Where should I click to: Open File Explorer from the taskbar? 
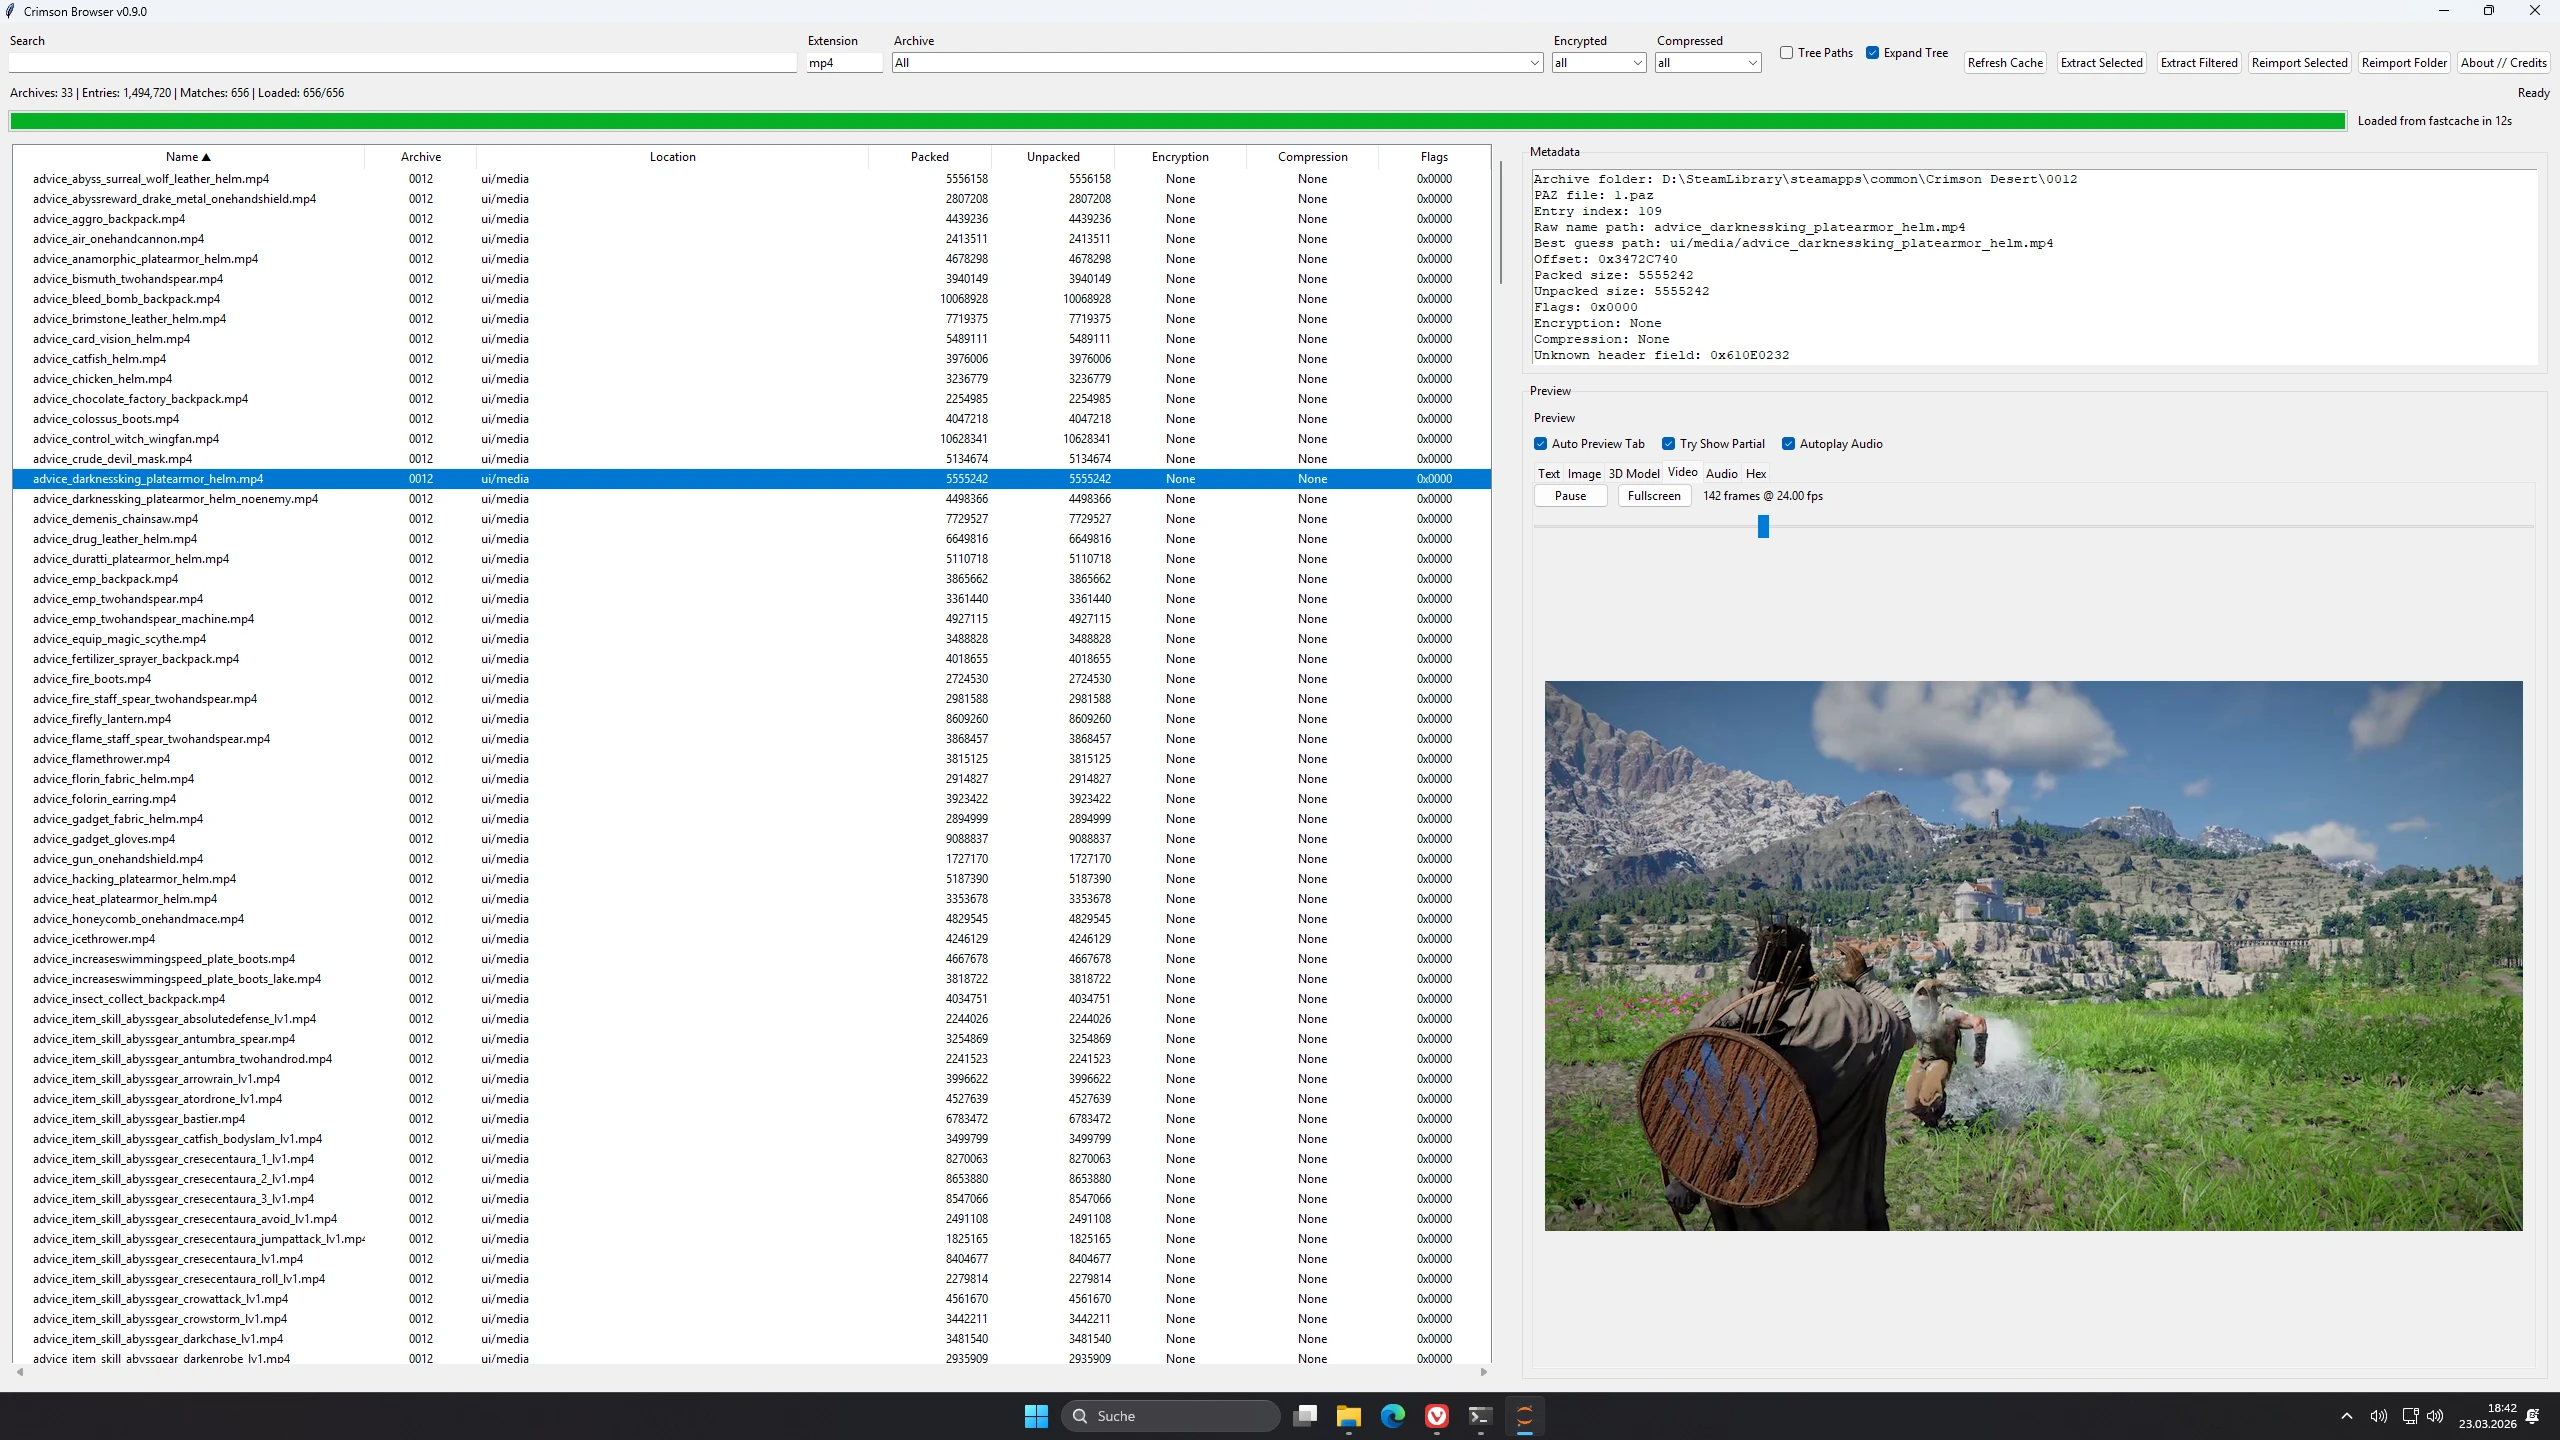pos(1349,1416)
